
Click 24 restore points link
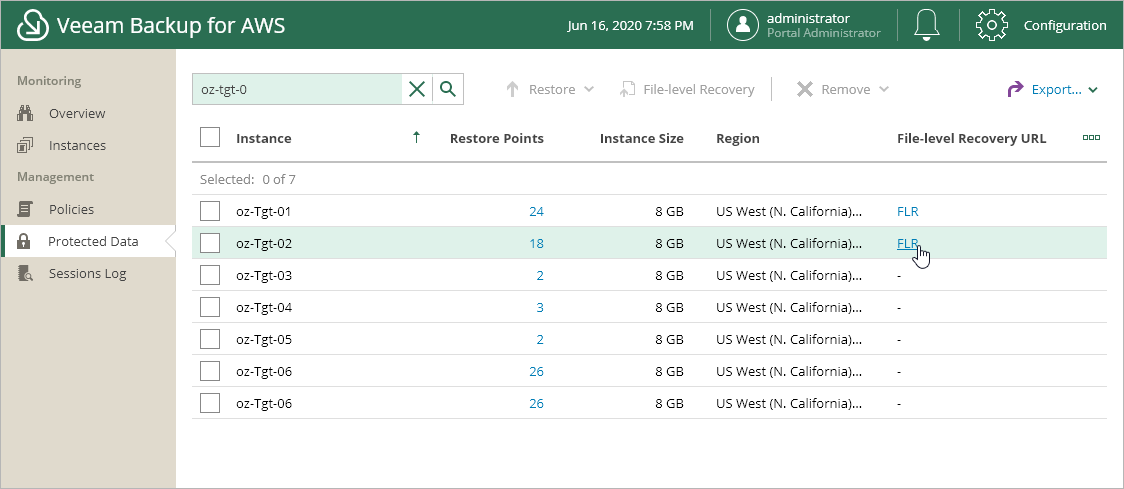[x=536, y=211]
